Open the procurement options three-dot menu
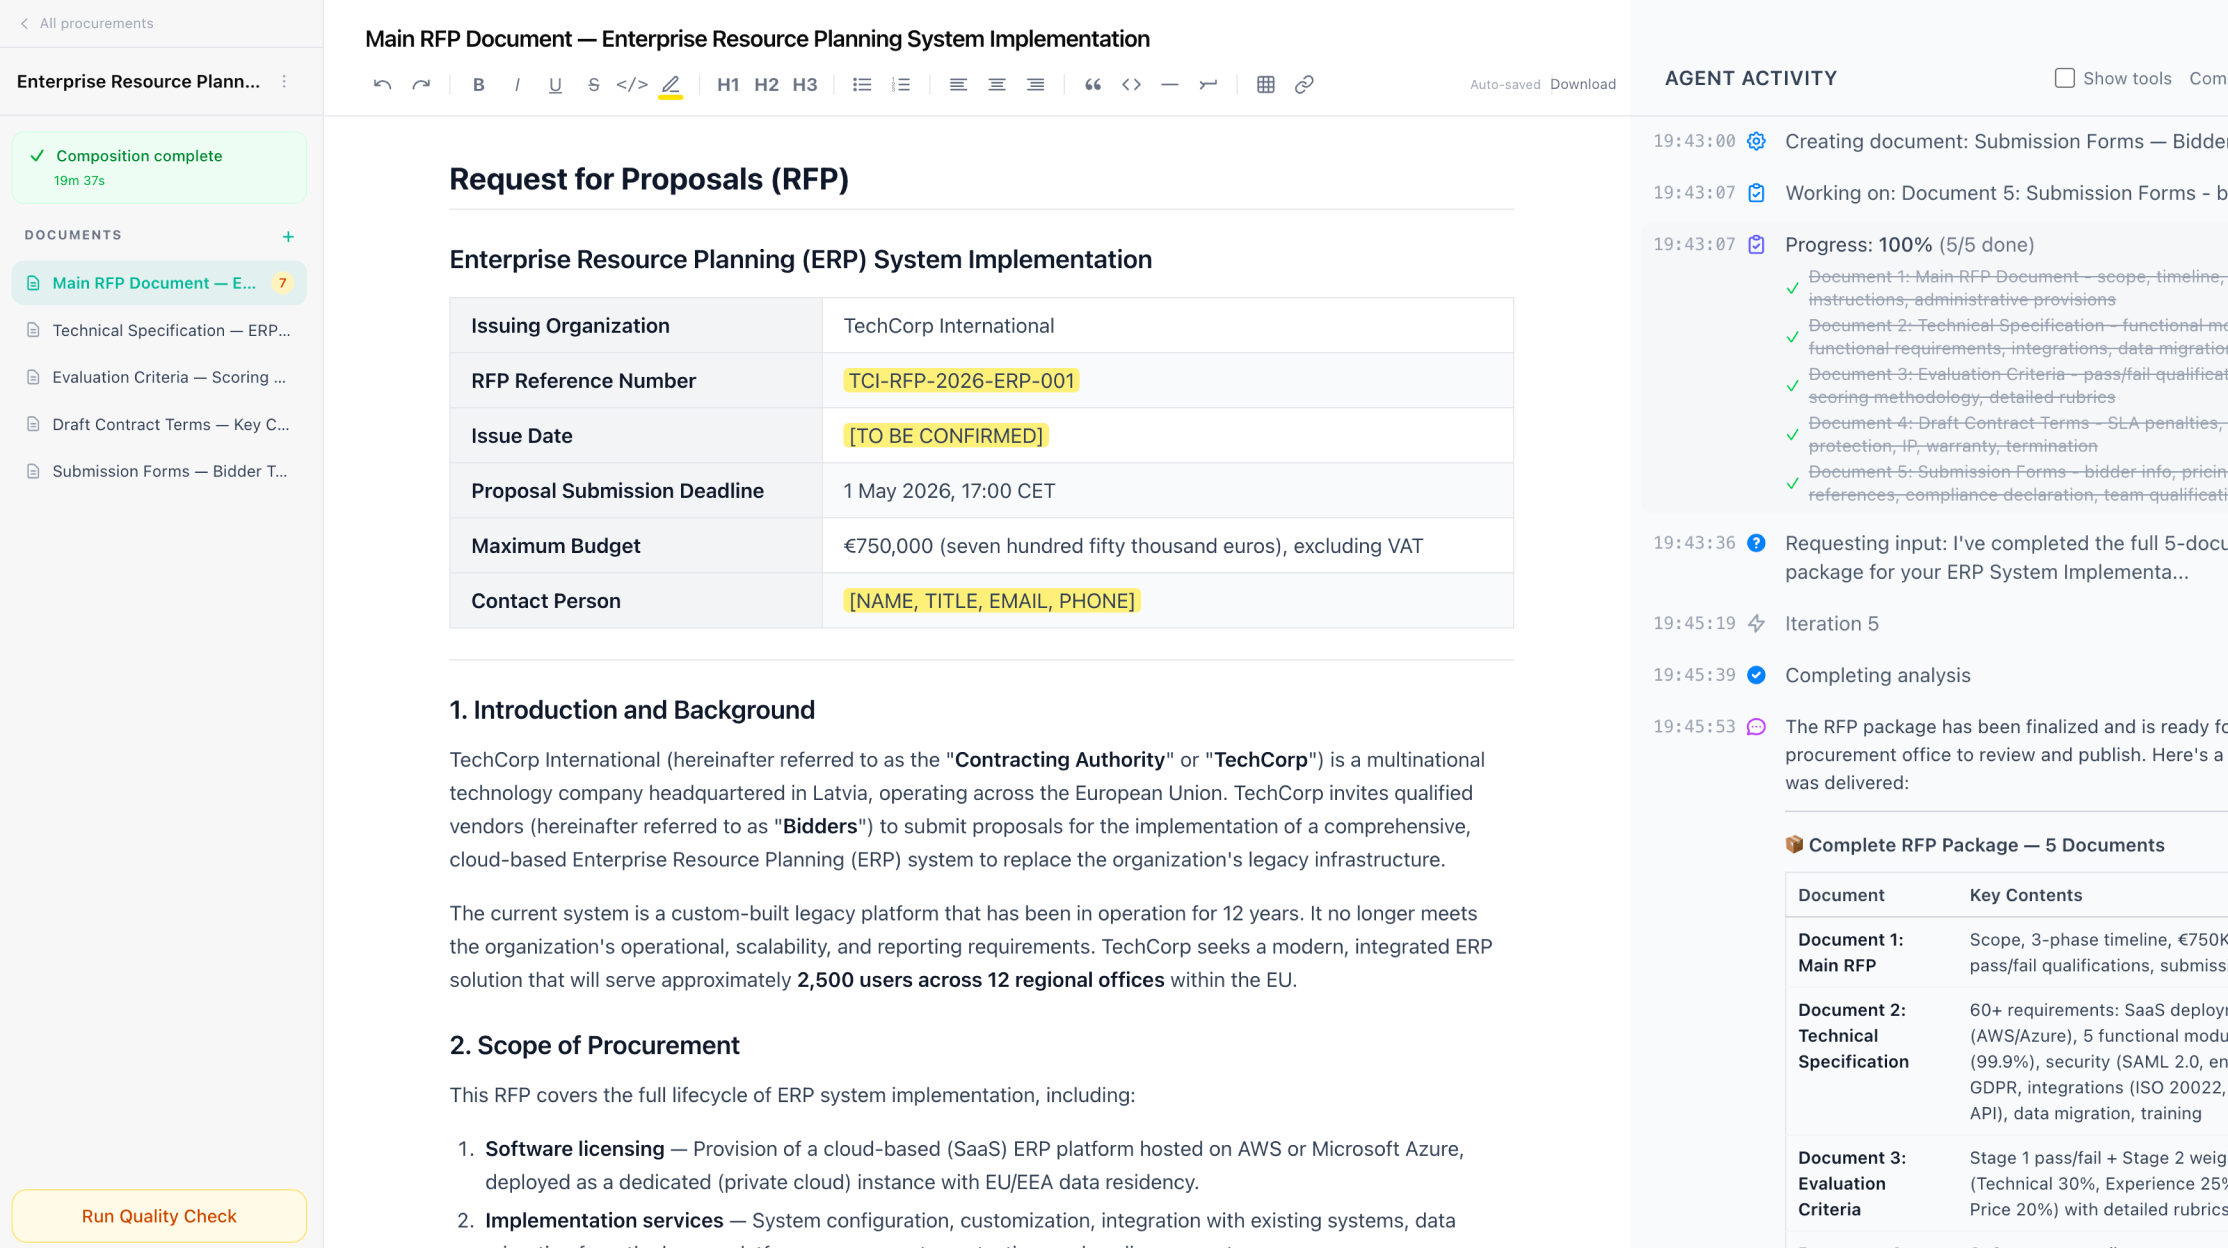 coord(284,81)
